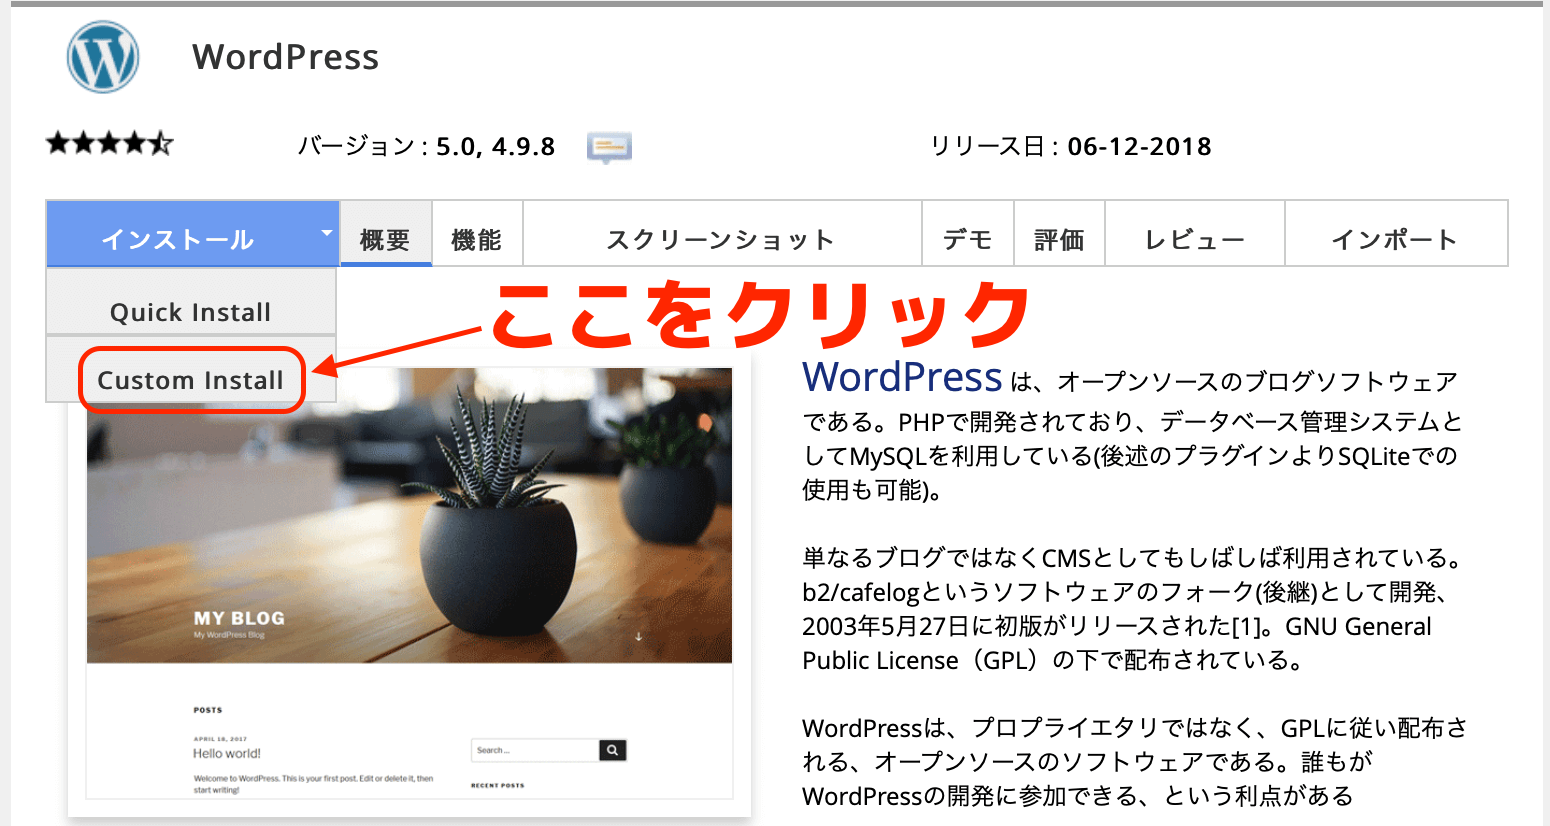Click the インストール tab
This screenshot has height=826, width=1550.
tap(177, 239)
